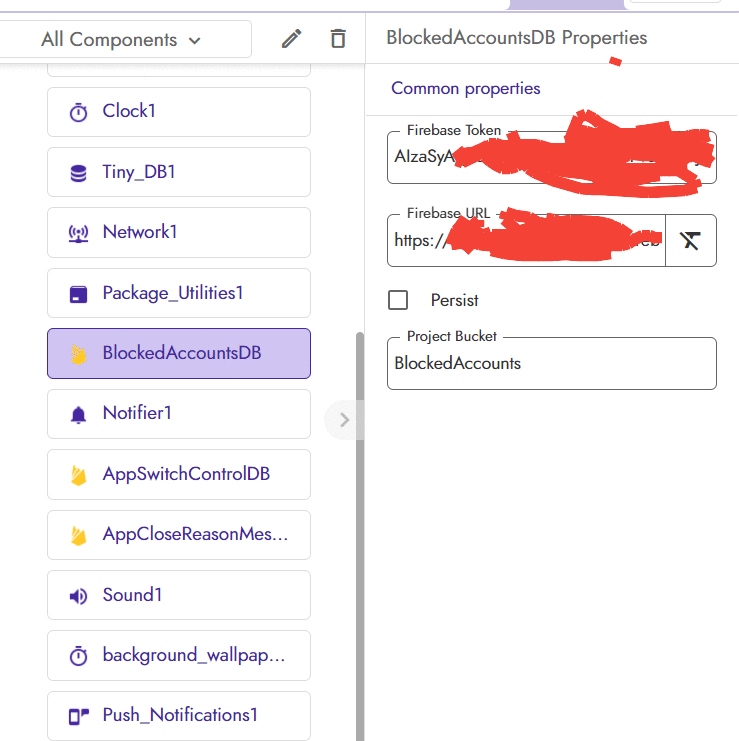739x741 pixels.
Task: Select the background_wallpap... clock component
Action: point(193,656)
